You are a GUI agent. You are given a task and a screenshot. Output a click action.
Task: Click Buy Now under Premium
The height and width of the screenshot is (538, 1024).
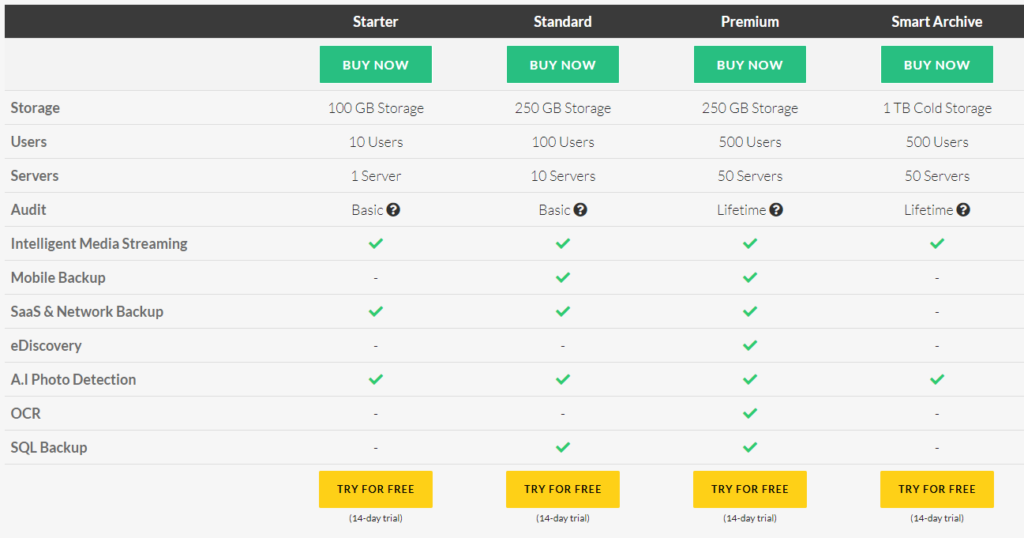click(x=750, y=65)
